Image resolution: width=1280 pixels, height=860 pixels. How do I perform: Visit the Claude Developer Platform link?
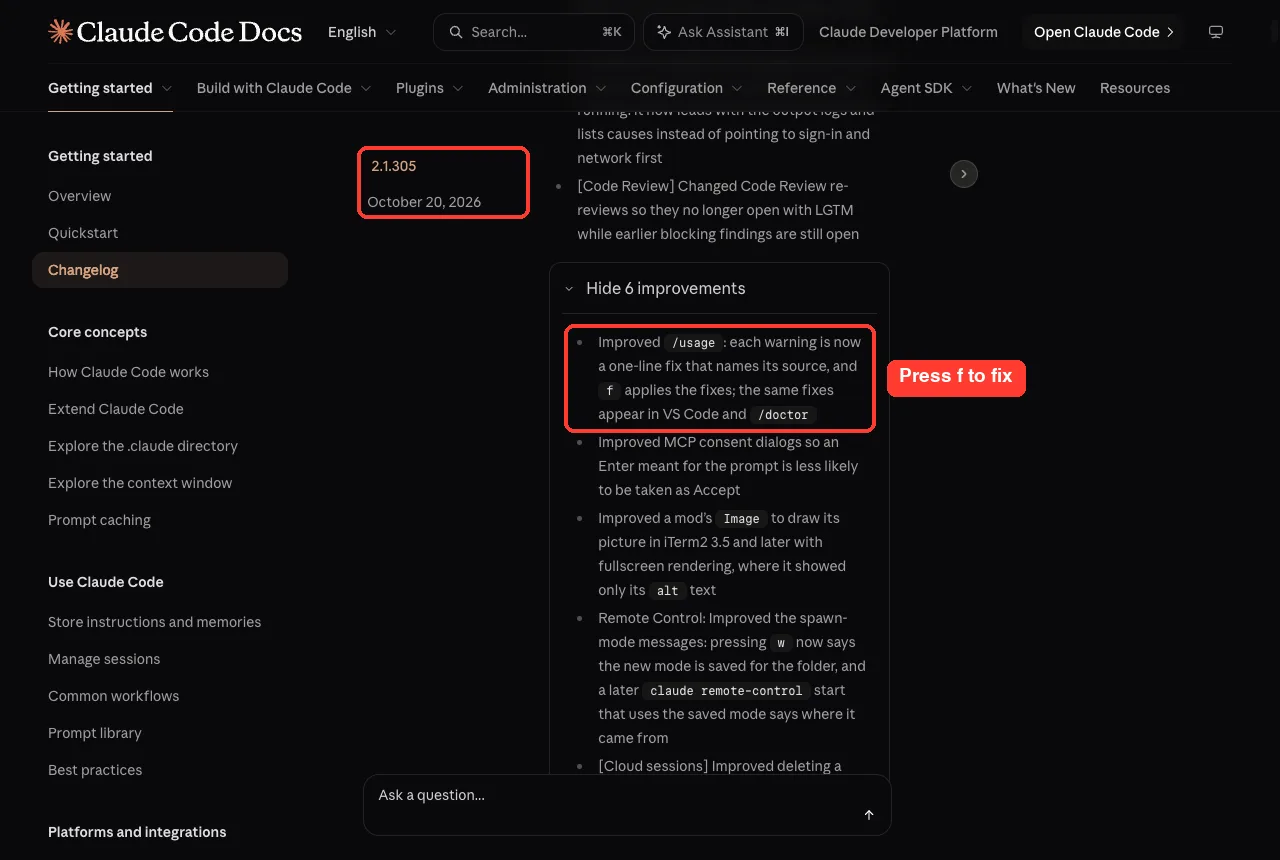pos(908,32)
